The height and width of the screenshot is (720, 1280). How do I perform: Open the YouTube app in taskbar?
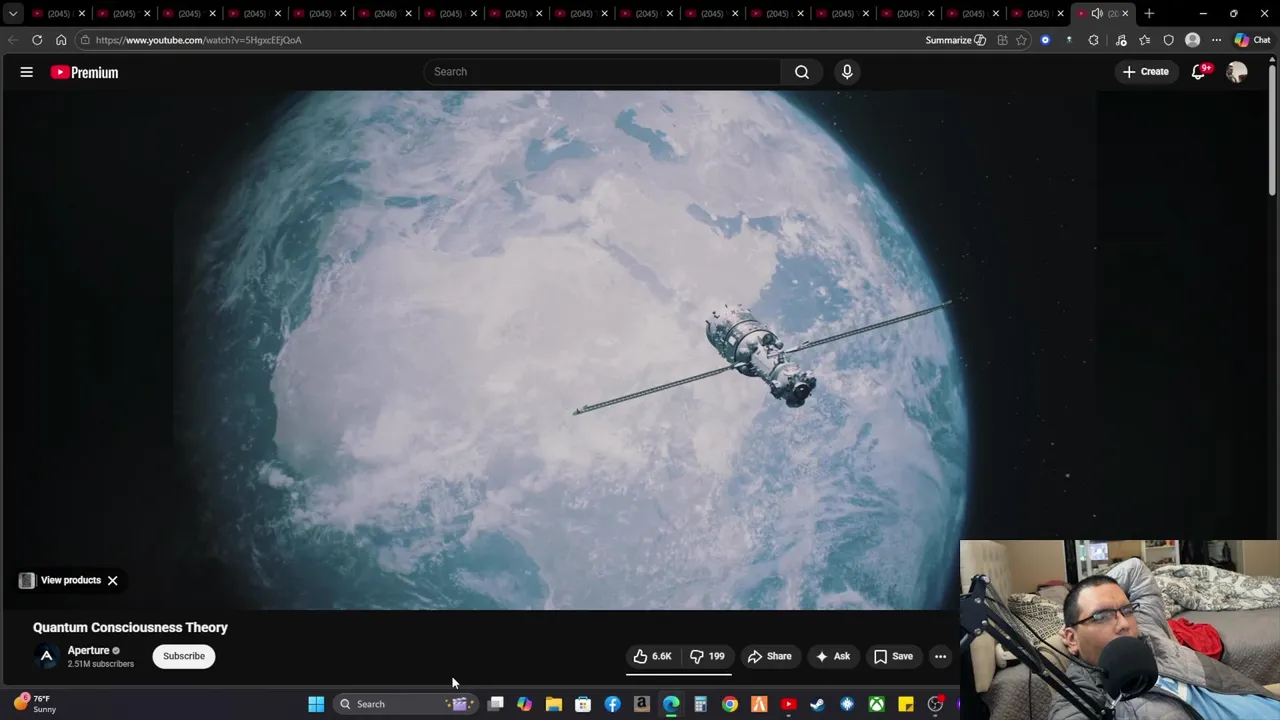[788, 704]
